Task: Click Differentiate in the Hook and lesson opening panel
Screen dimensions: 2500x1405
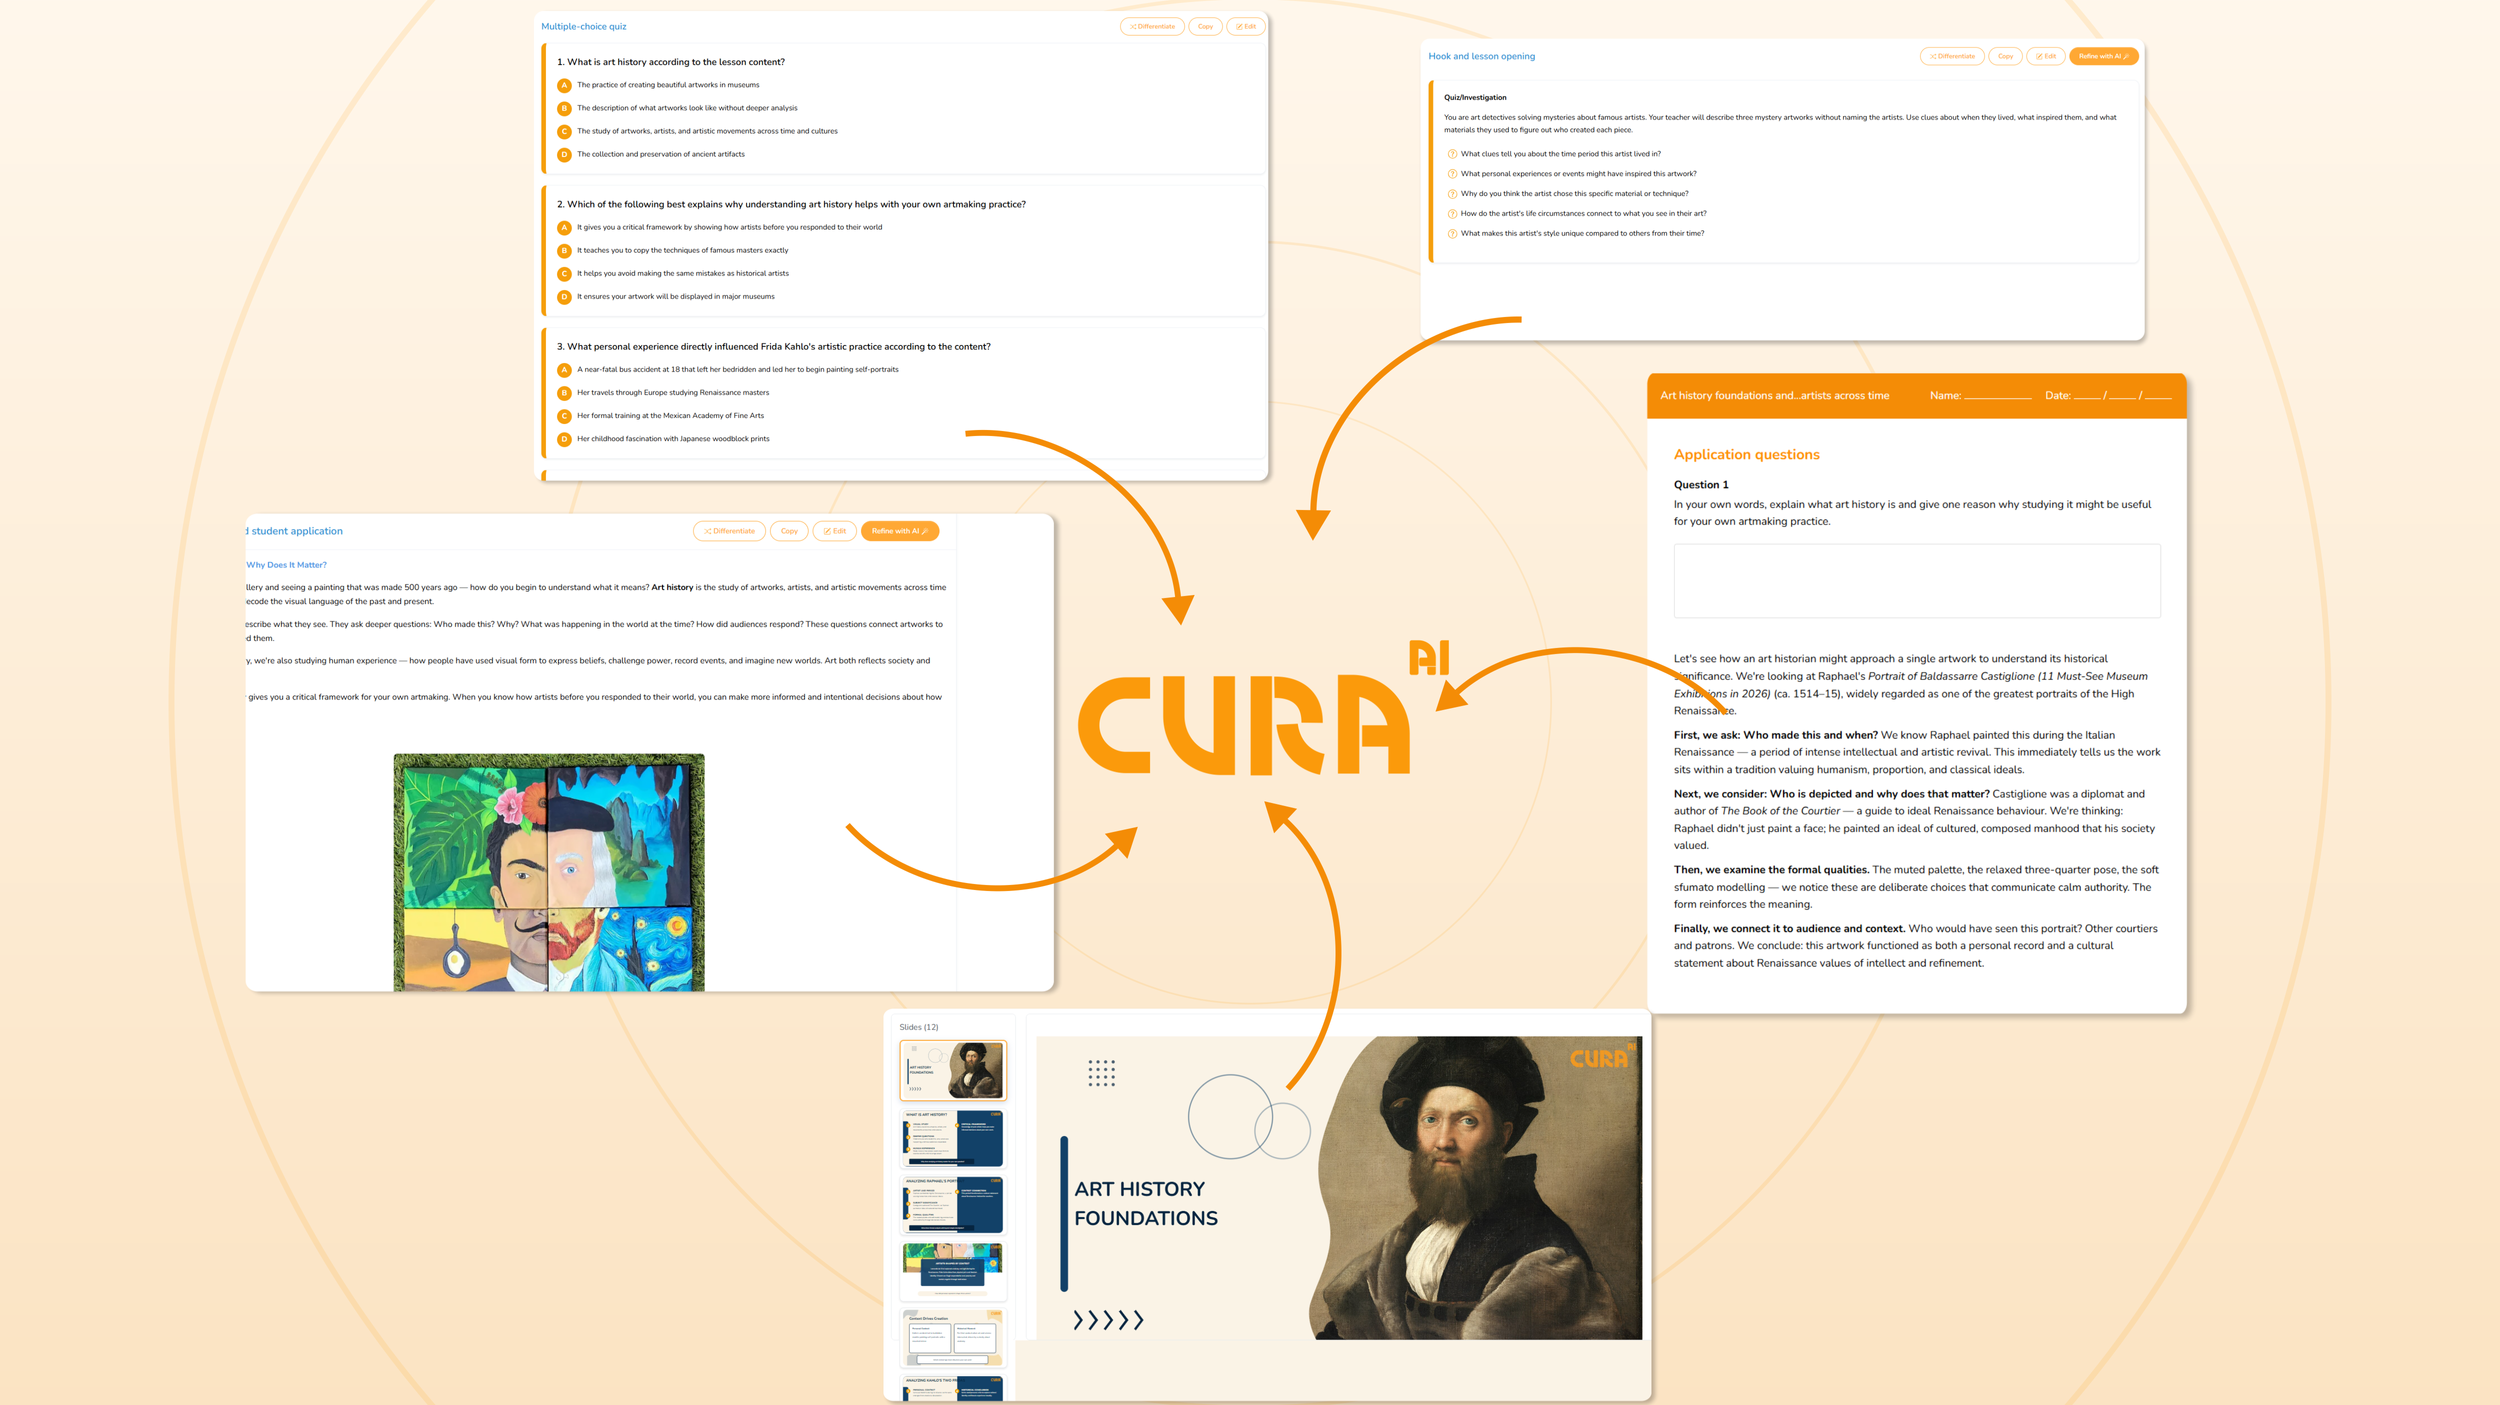Action: 1952,57
